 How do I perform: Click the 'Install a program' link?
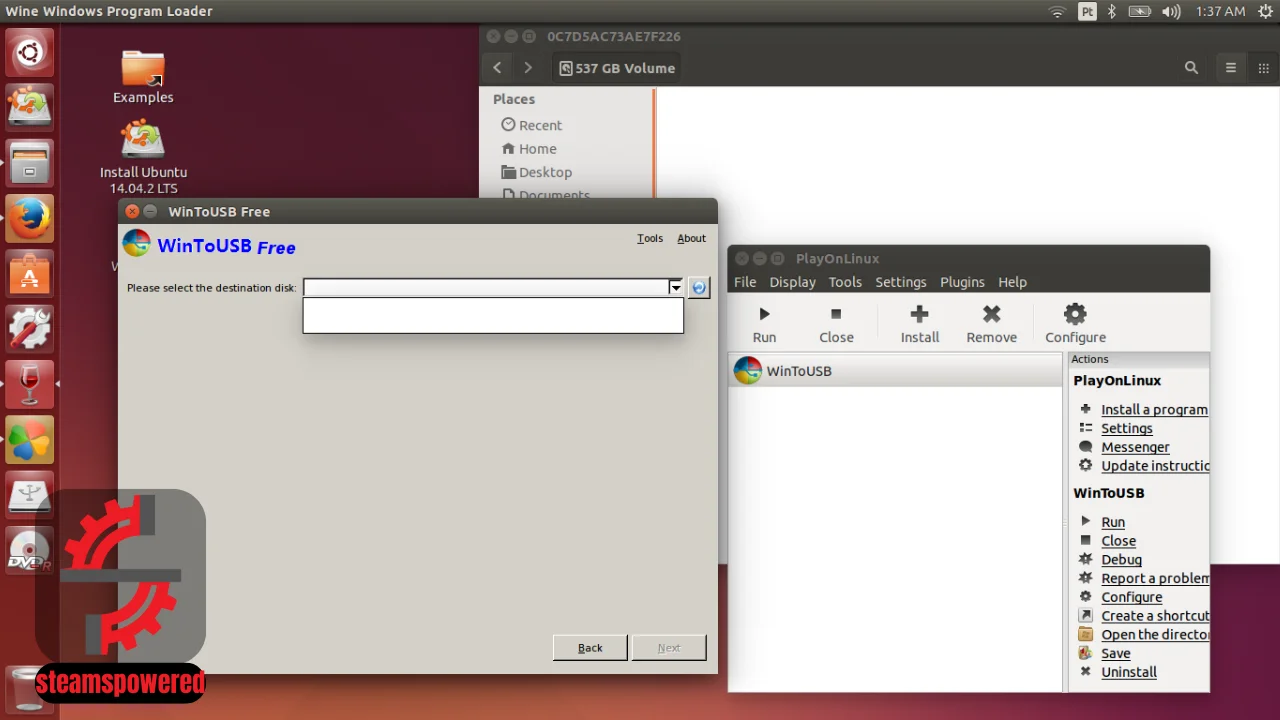point(1154,410)
